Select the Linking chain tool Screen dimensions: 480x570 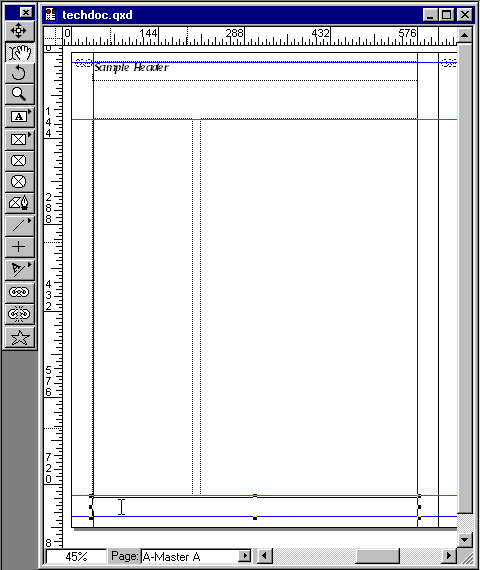20,292
